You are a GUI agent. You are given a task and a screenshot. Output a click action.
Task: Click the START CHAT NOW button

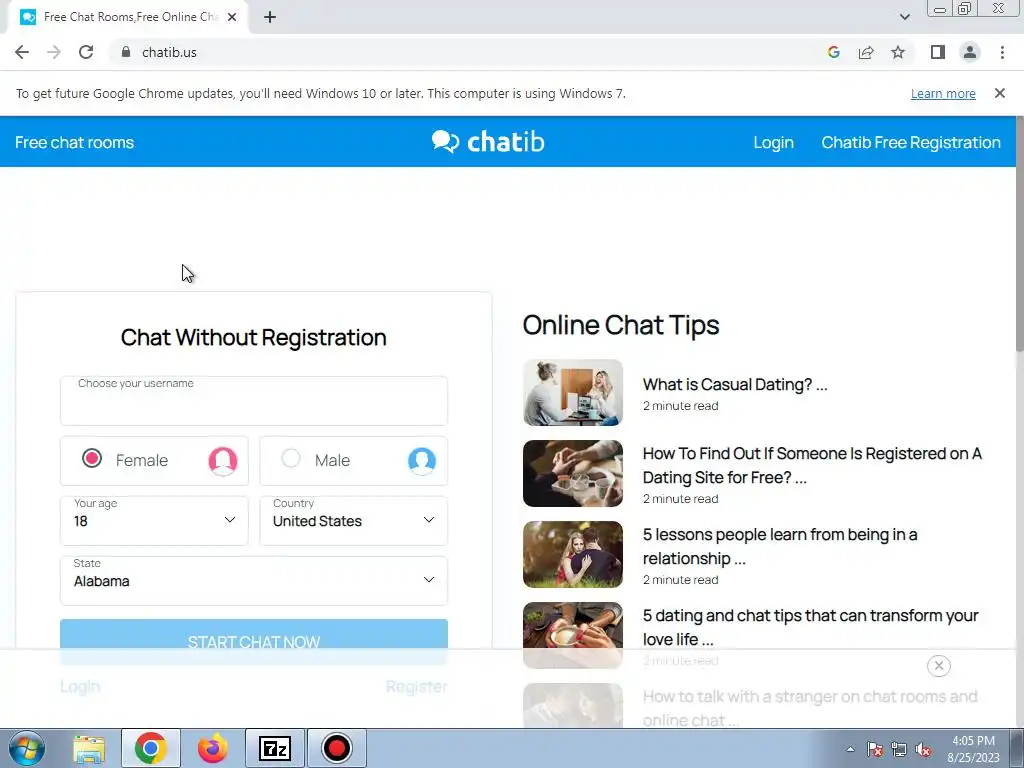tap(253, 641)
